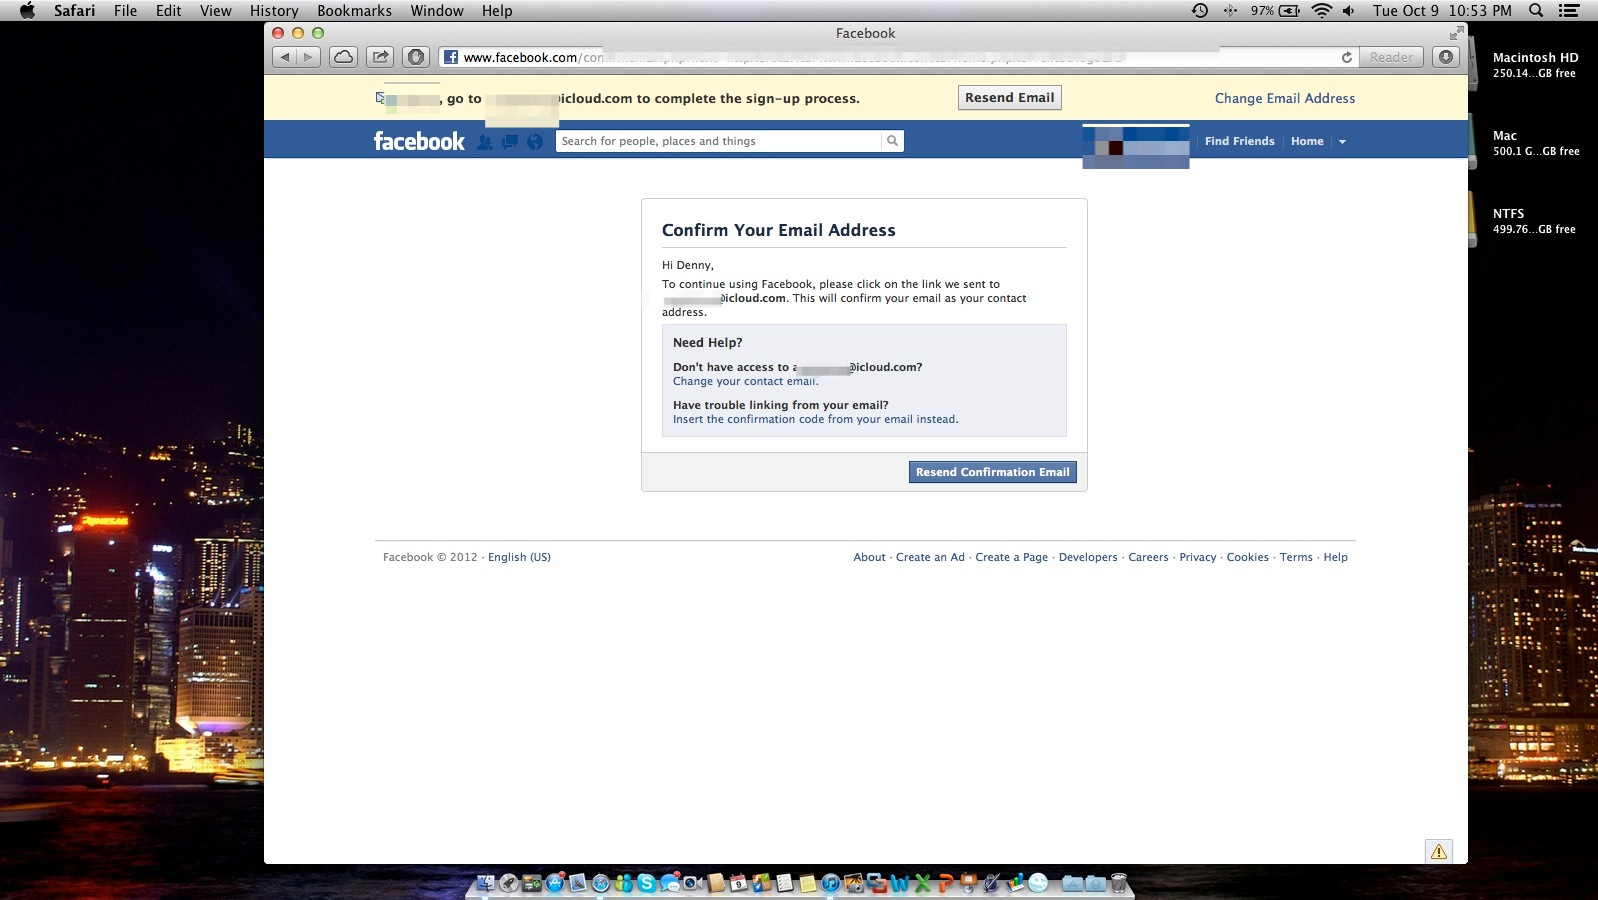Click the facebook logo
This screenshot has width=1598, height=900.
click(419, 141)
